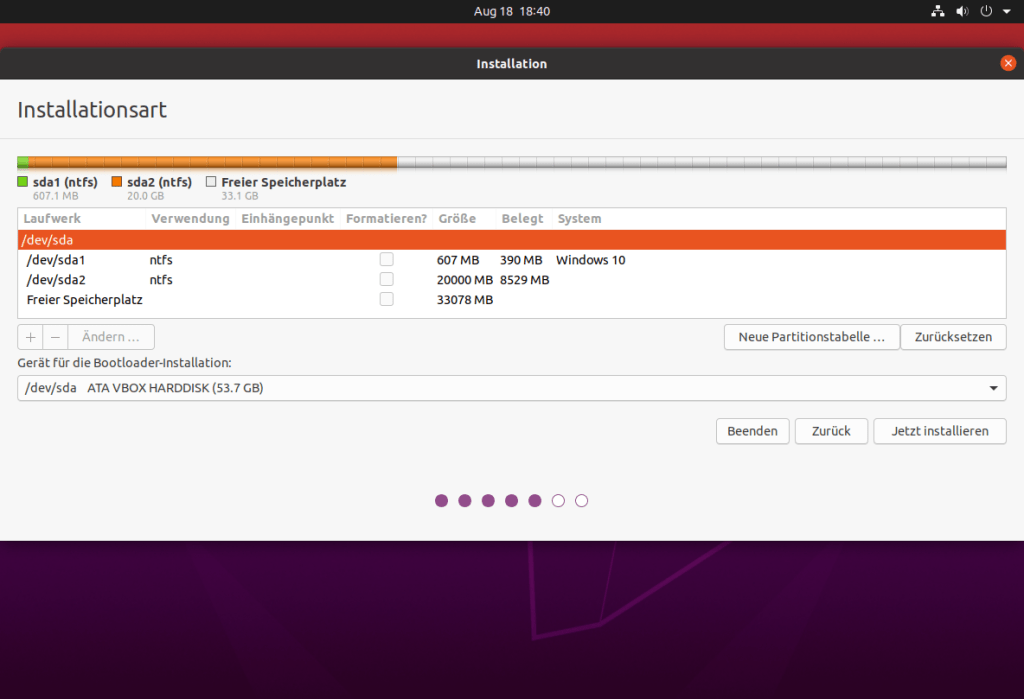The height and width of the screenshot is (699, 1024).
Task: Toggle format checkbox for /dev/sda1
Action: [386, 260]
